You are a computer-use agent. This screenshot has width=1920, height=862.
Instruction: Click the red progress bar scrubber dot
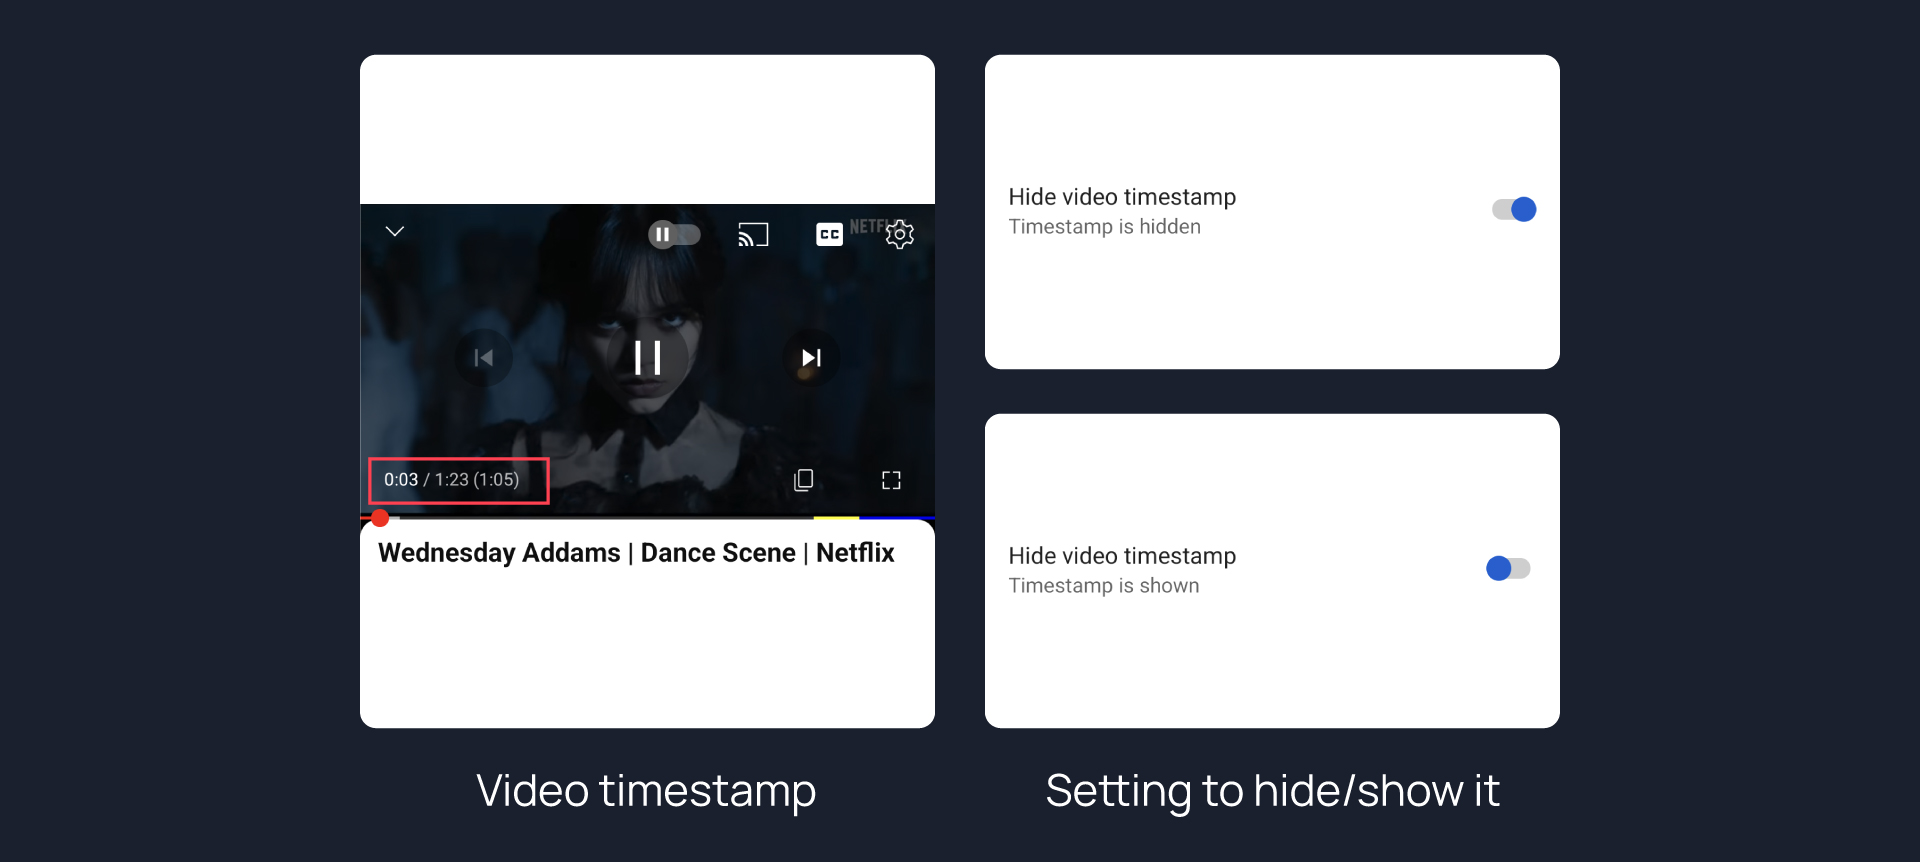[380, 517]
